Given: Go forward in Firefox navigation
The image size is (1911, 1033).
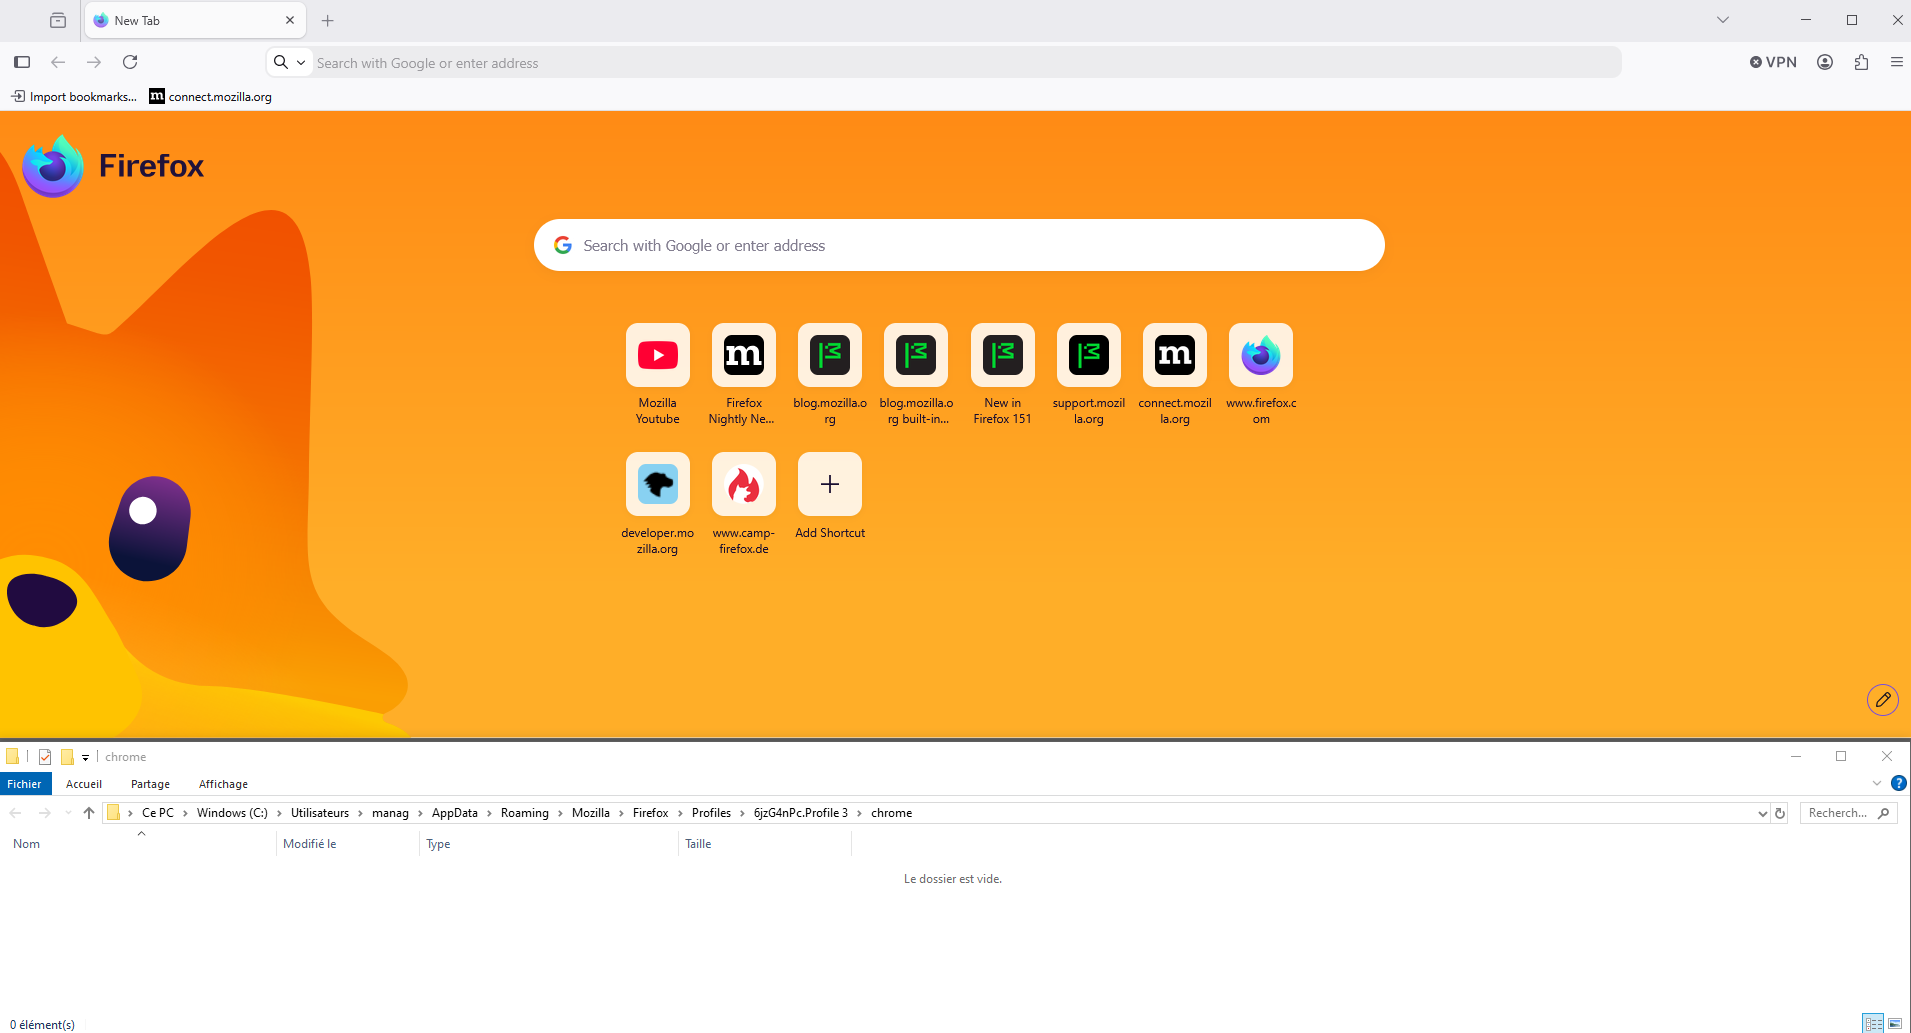Looking at the screenshot, I should pyautogui.click(x=94, y=62).
